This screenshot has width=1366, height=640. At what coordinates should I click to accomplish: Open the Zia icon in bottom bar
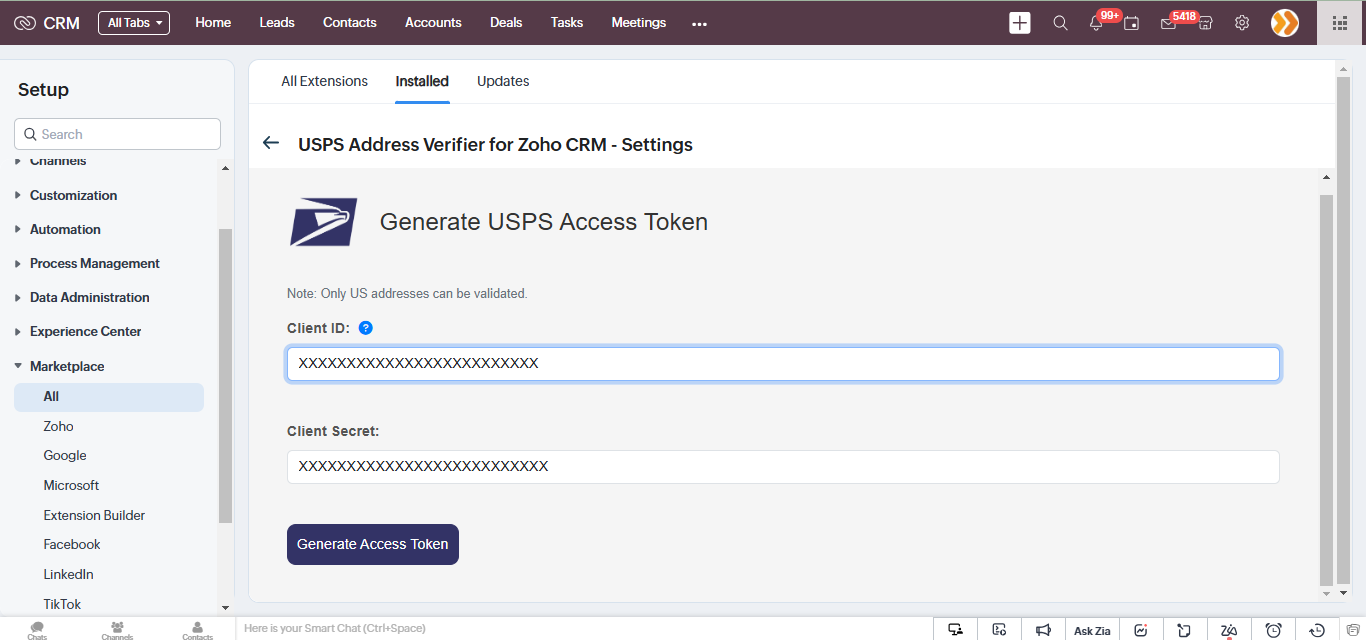pyautogui.click(x=1229, y=630)
